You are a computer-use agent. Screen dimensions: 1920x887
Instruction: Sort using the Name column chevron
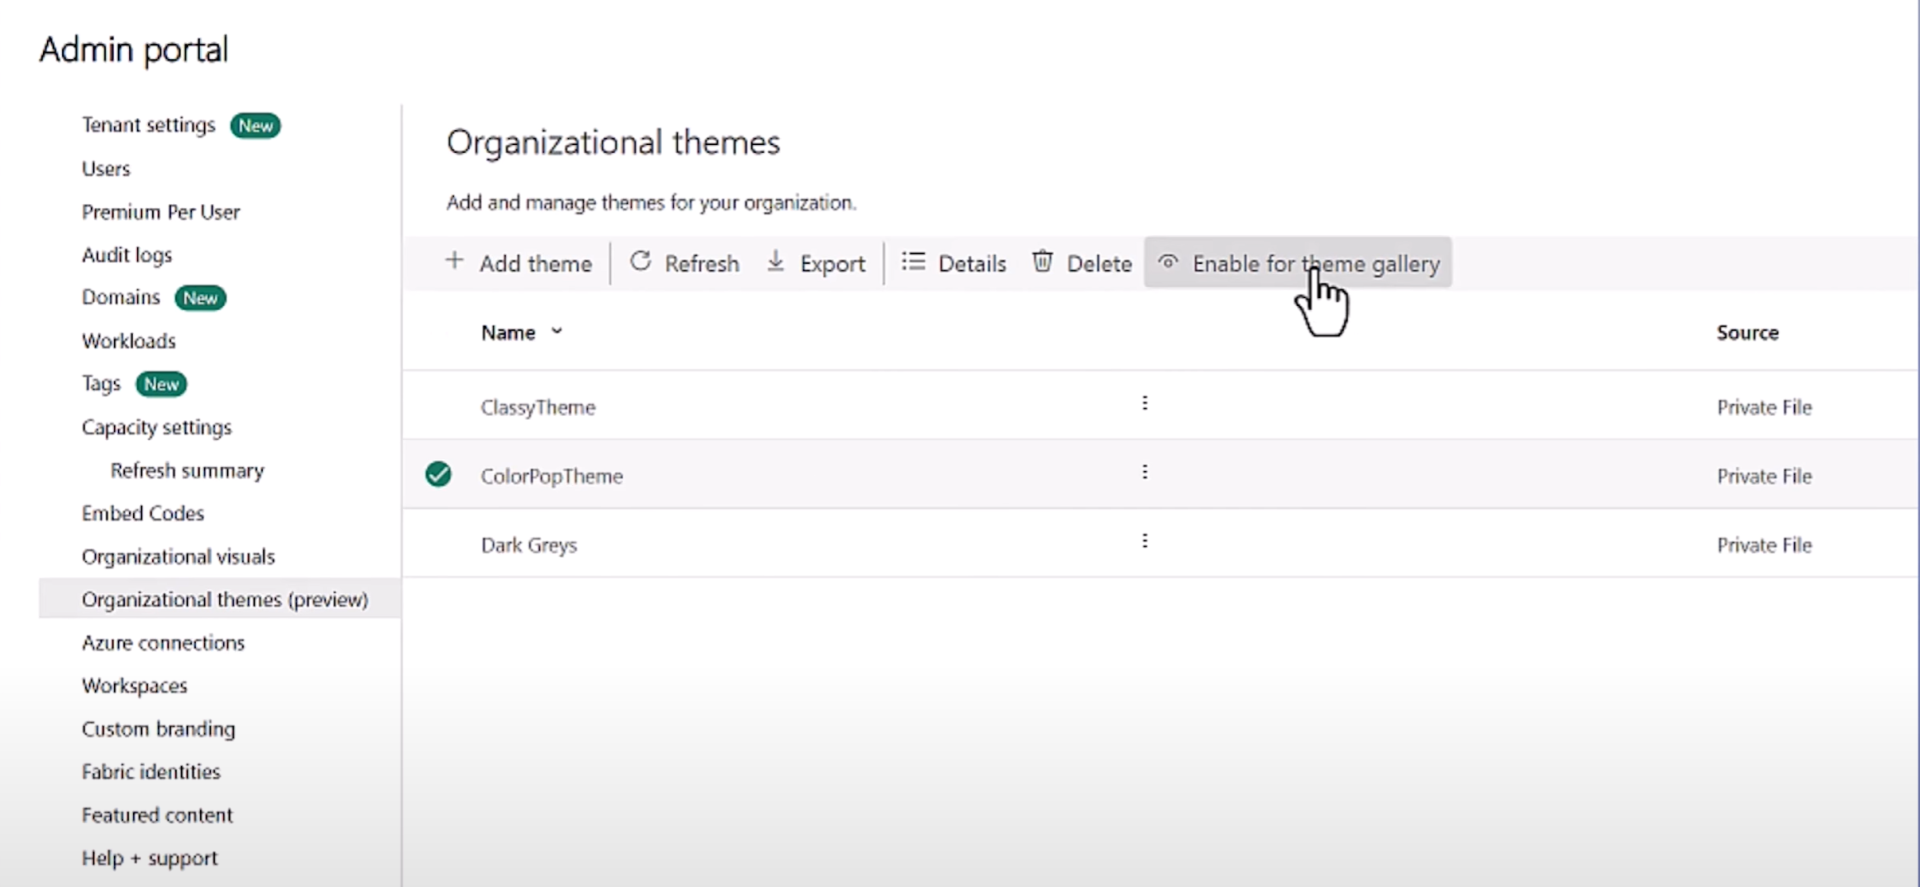557,332
